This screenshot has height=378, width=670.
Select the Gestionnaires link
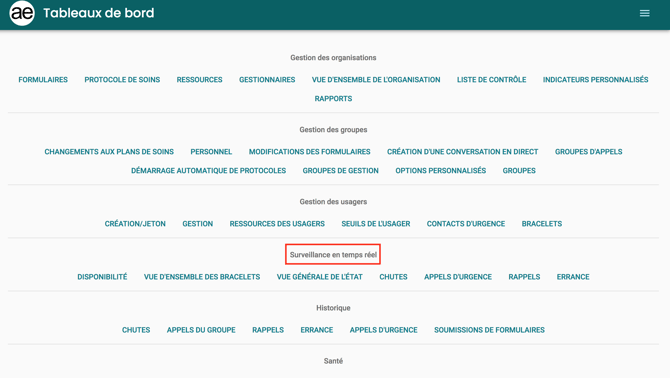[x=267, y=80]
